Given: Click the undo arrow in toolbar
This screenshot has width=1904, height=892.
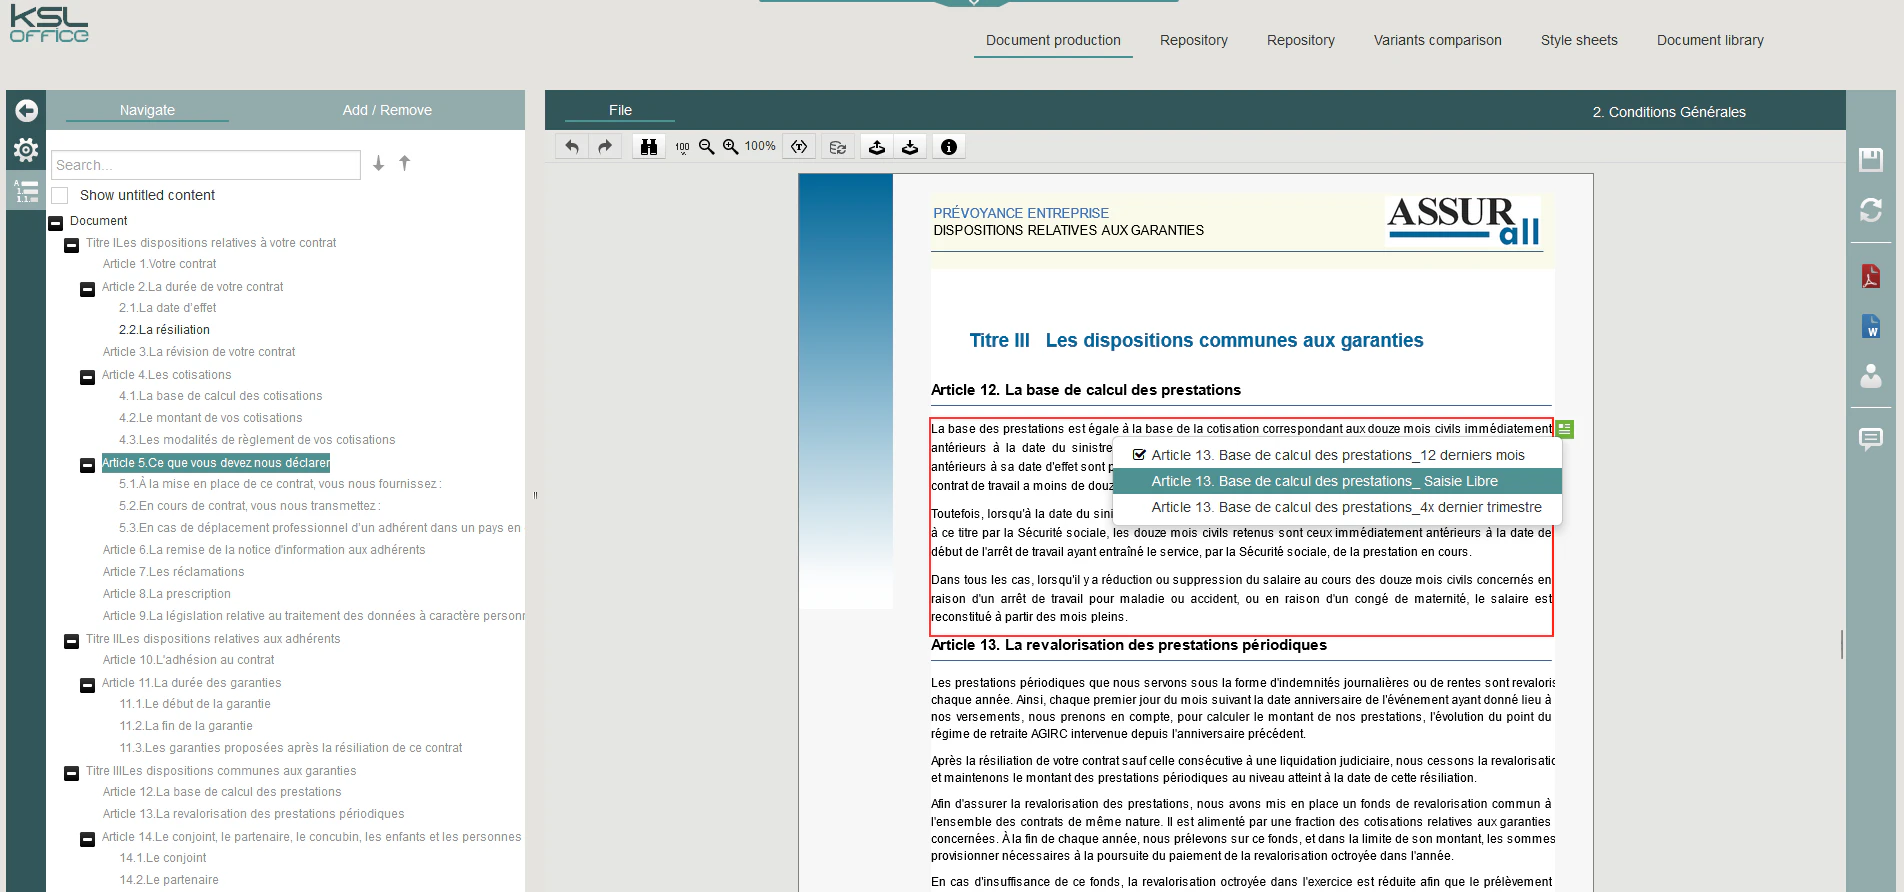Looking at the screenshot, I should click(x=572, y=147).
